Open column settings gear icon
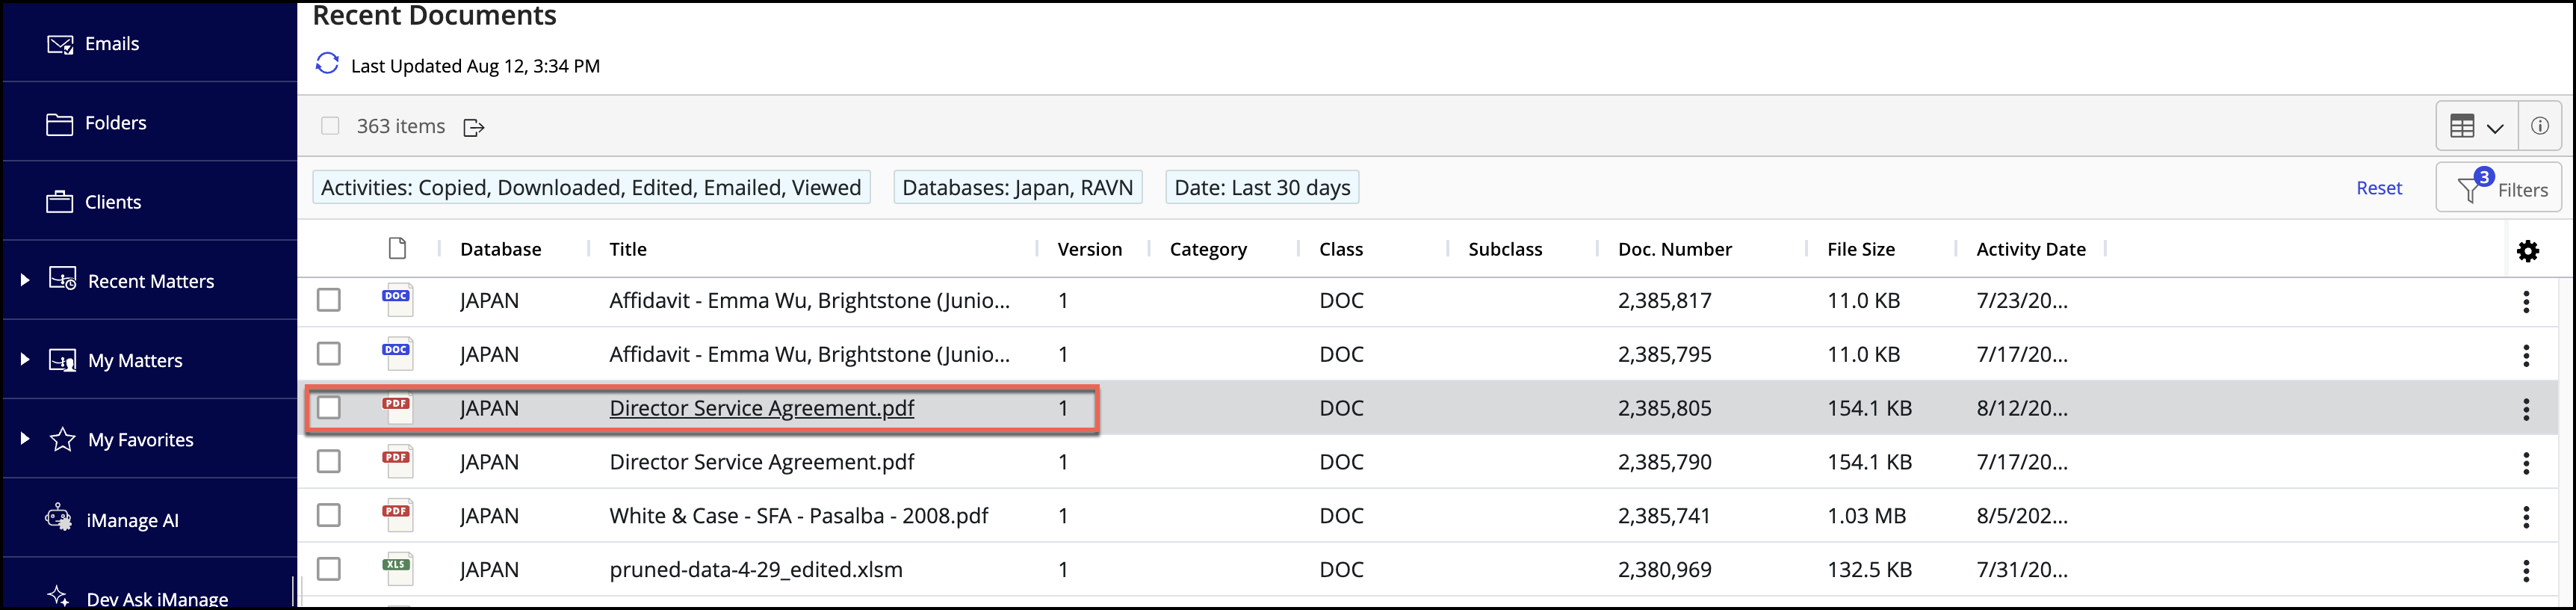 click(2527, 251)
